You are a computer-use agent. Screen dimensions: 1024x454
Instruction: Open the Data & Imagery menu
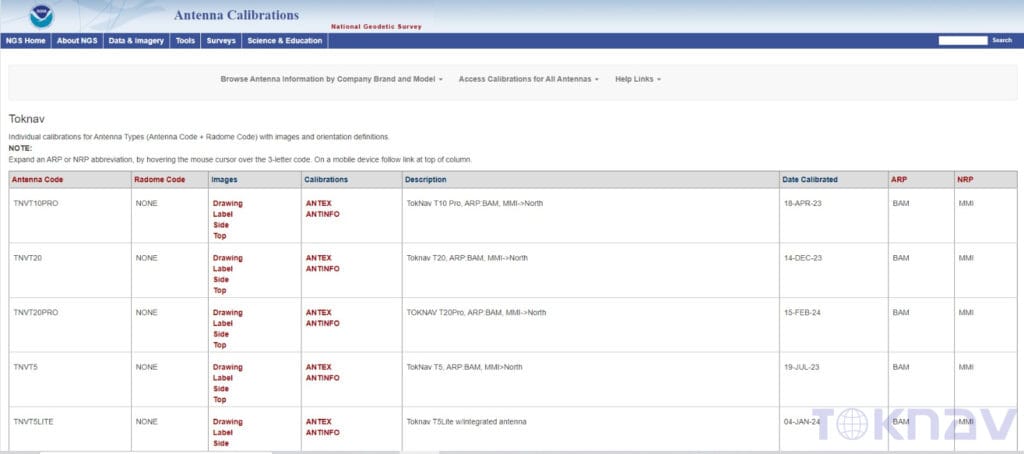click(x=136, y=41)
